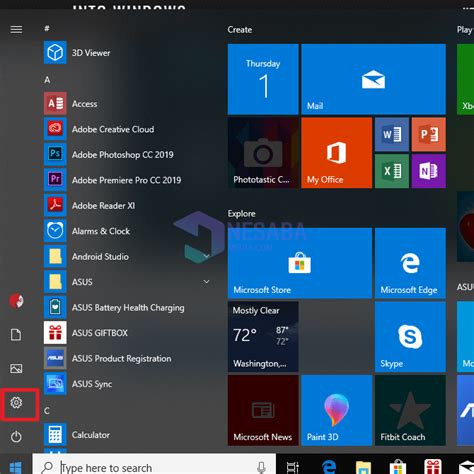Click the Explore group title

point(241,214)
